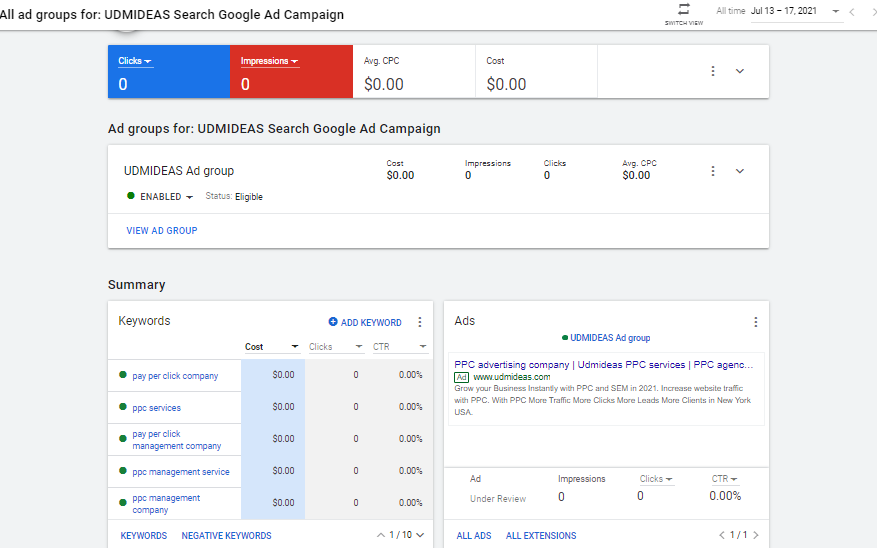
Task: Click the green status dot for ppc services
Action: click(123, 407)
